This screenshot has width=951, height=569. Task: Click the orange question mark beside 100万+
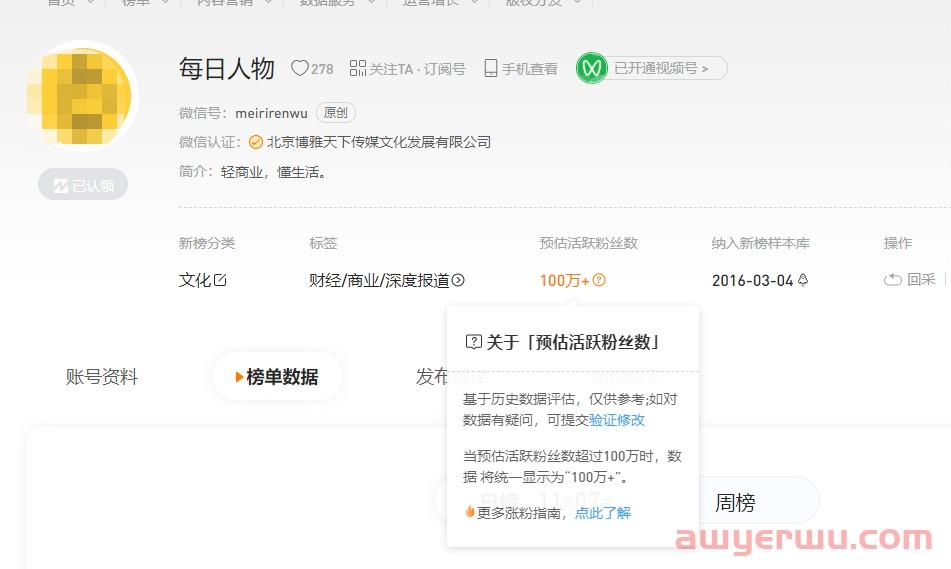[x=599, y=280]
